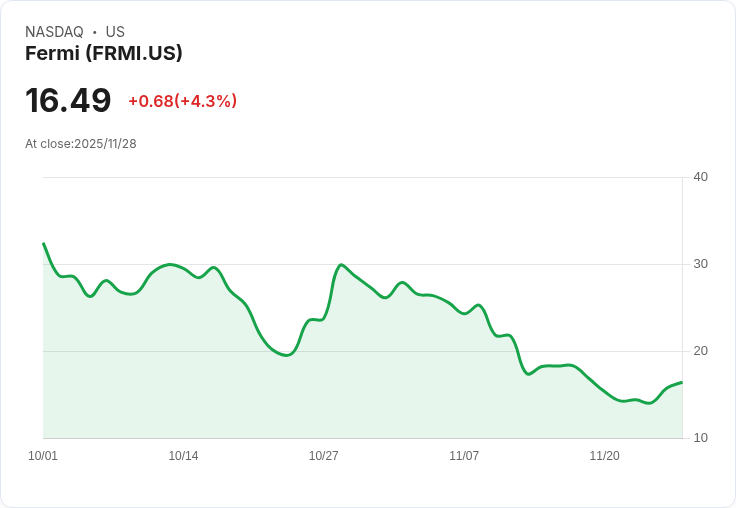The image size is (736, 508).
Task: Click the NASDAQ exchange label
Action: tap(54, 32)
